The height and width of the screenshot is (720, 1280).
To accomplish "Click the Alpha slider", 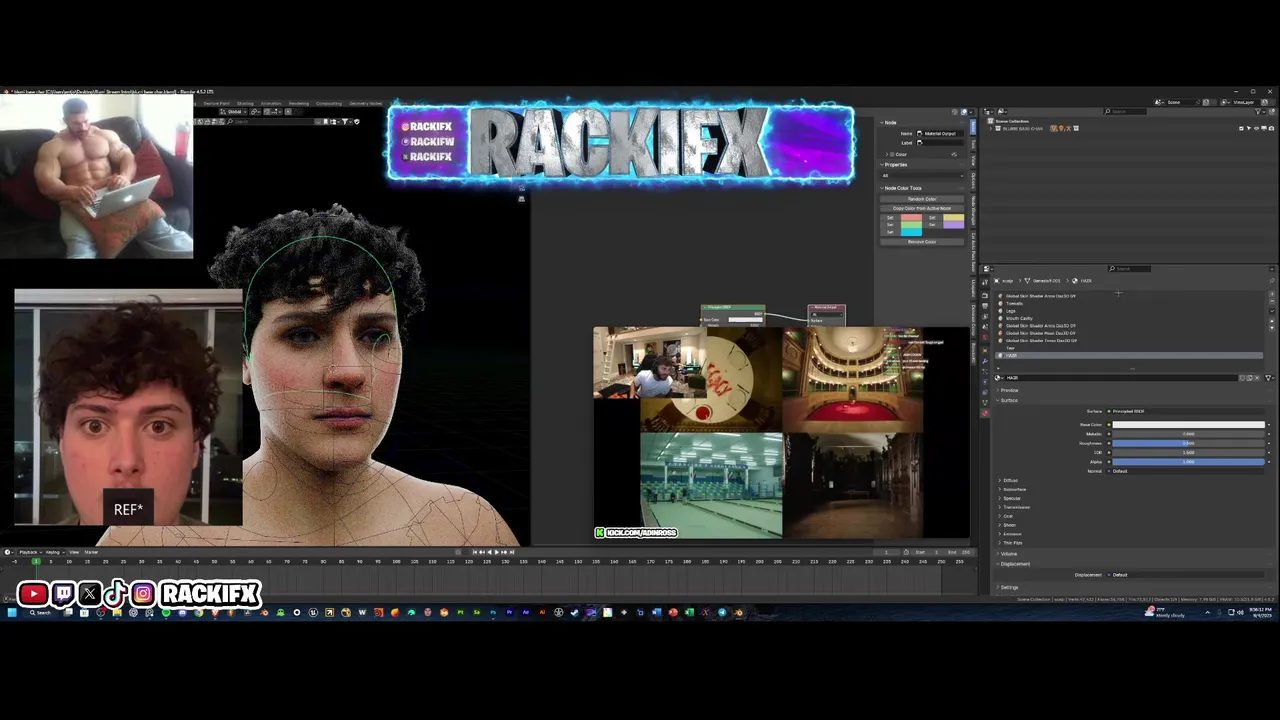I will pos(1189,461).
